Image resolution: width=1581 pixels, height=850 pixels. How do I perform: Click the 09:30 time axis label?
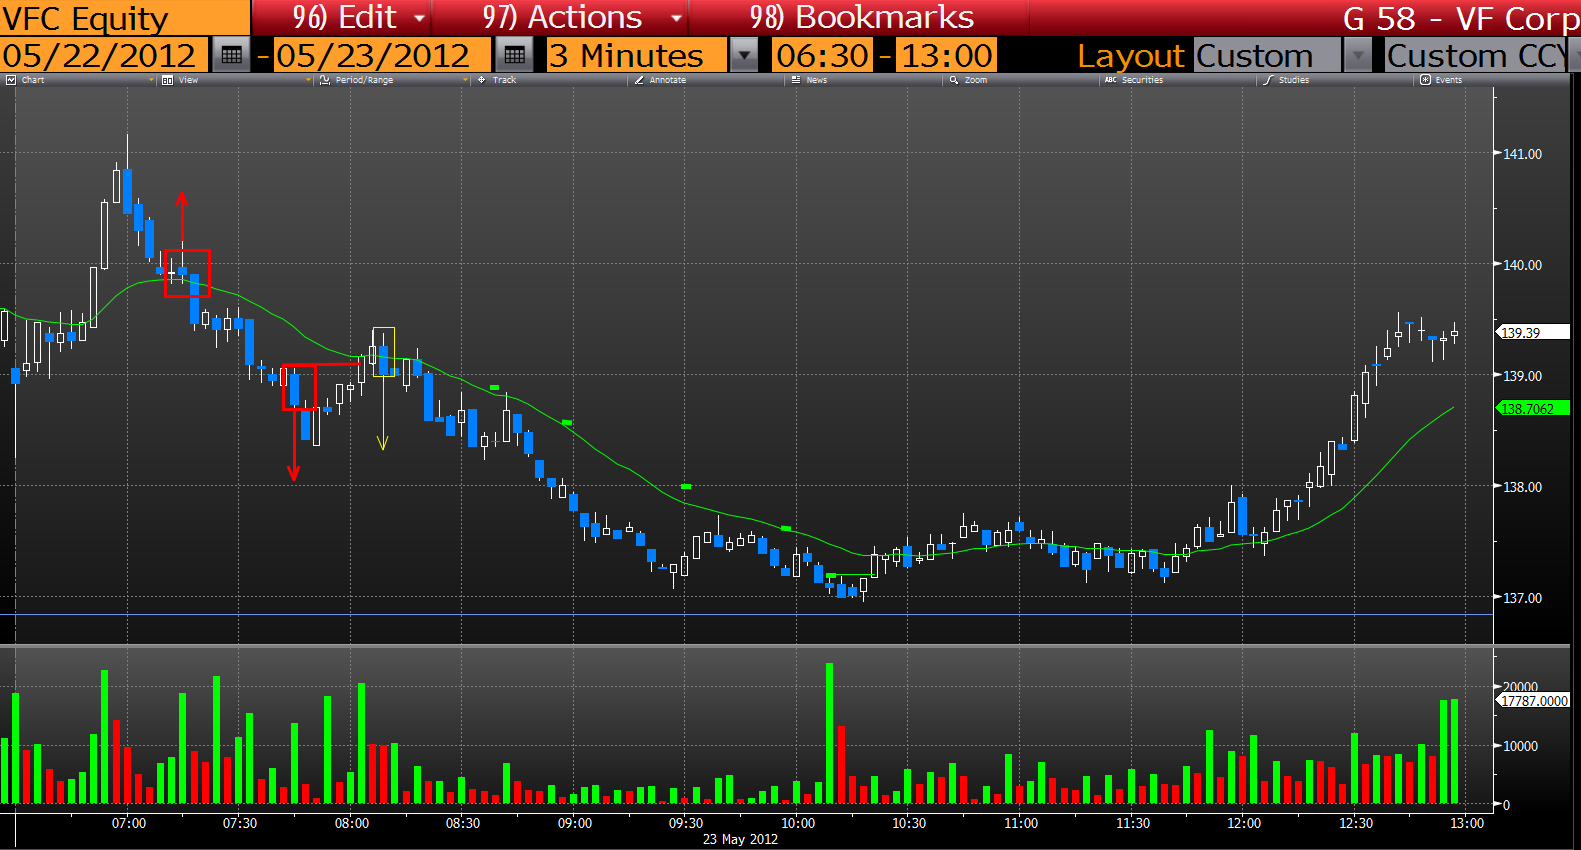tap(686, 823)
